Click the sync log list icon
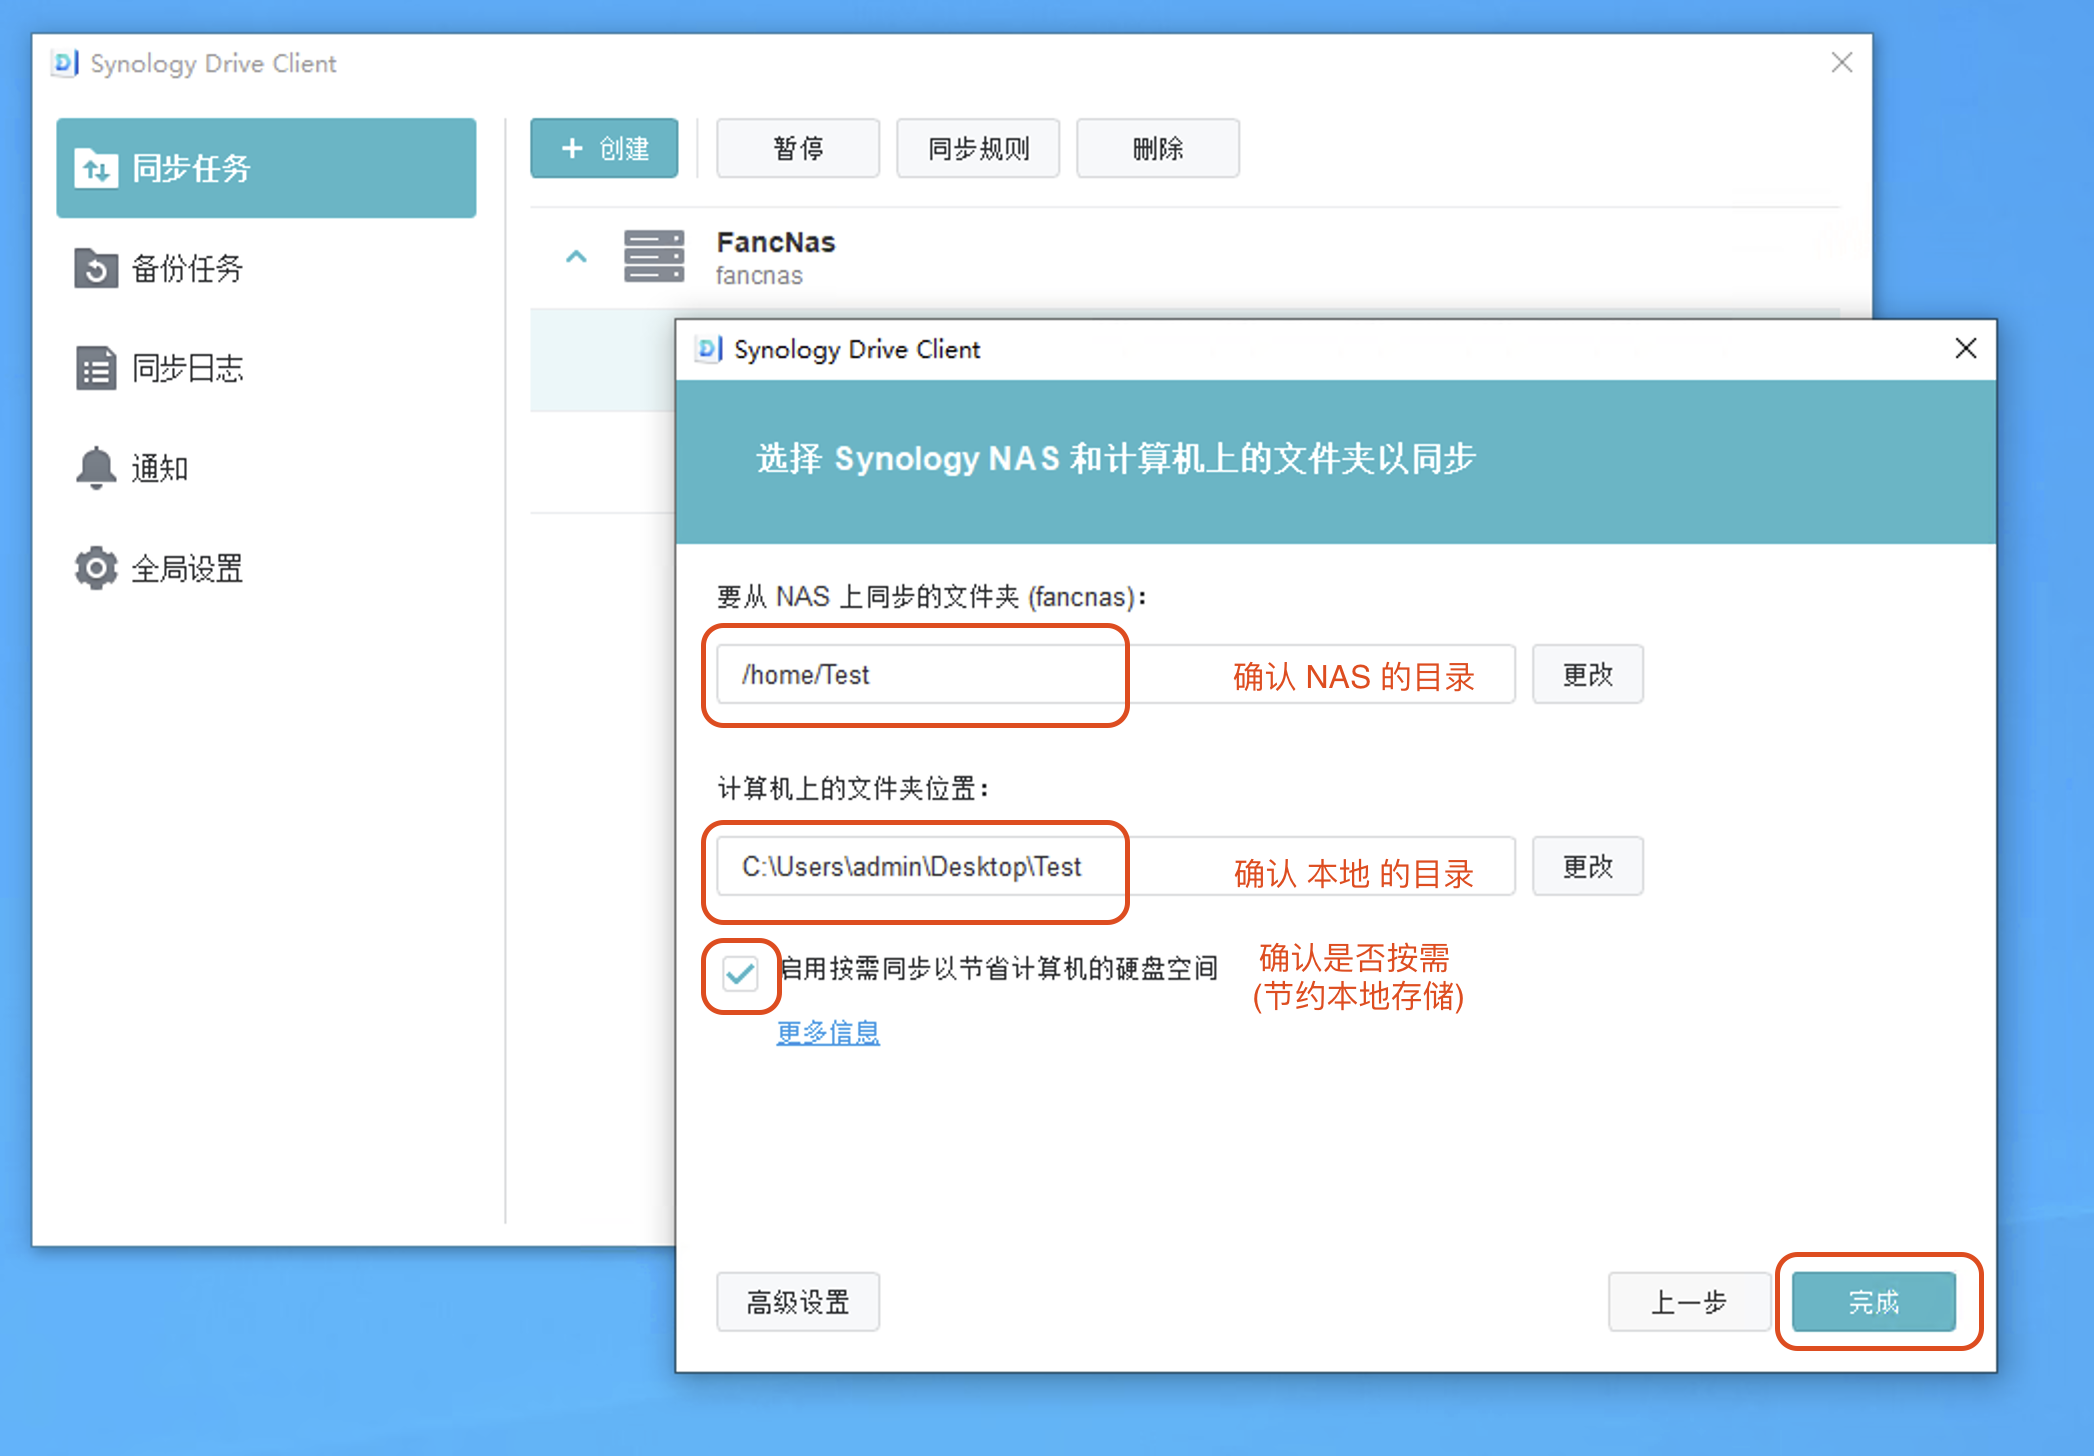This screenshot has height=1456, width=2094. click(x=96, y=368)
